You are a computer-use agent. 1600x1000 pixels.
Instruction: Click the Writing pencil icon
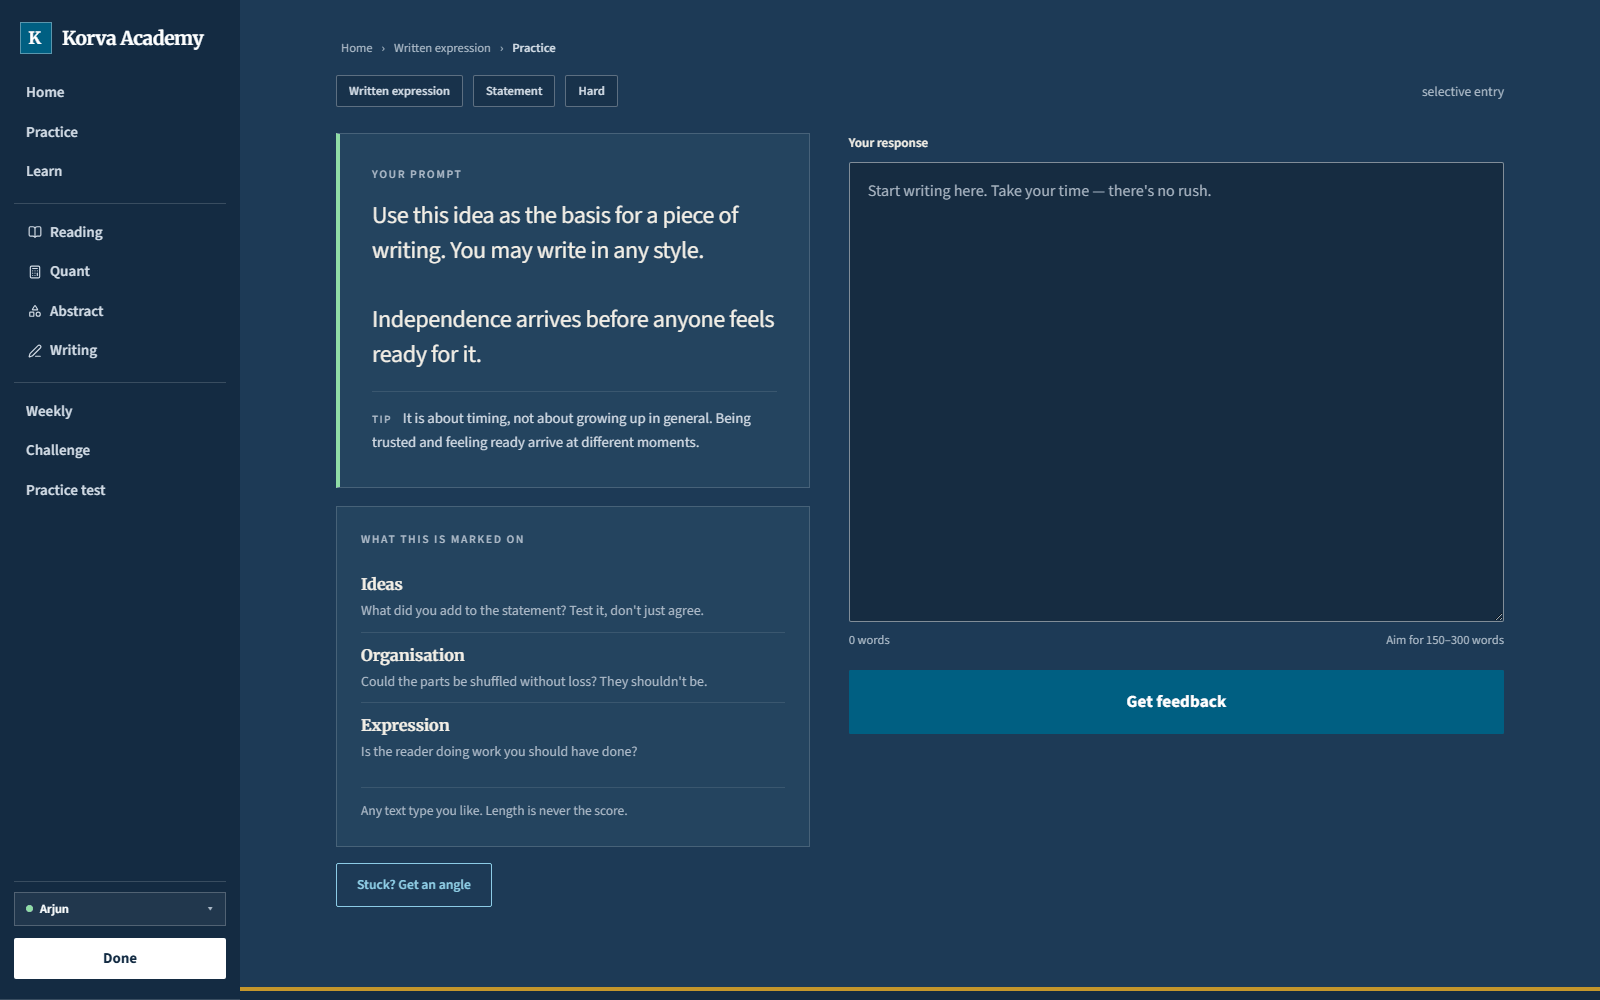[x=35, y=351]
